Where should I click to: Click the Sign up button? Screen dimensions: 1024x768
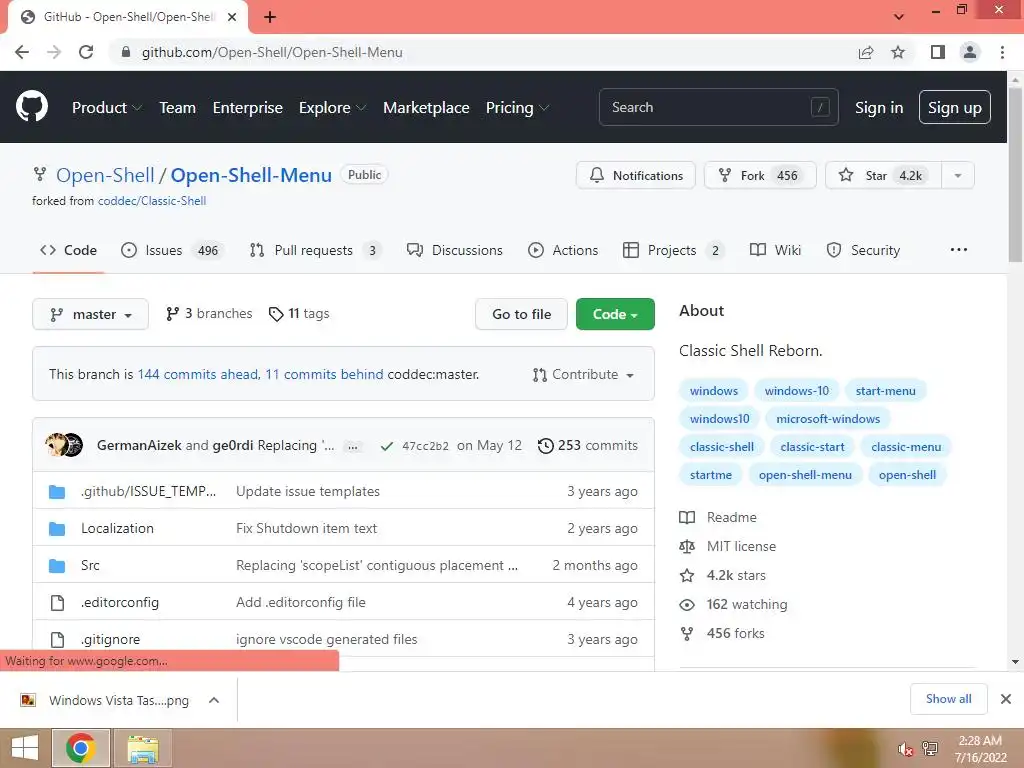coord(954,107)
